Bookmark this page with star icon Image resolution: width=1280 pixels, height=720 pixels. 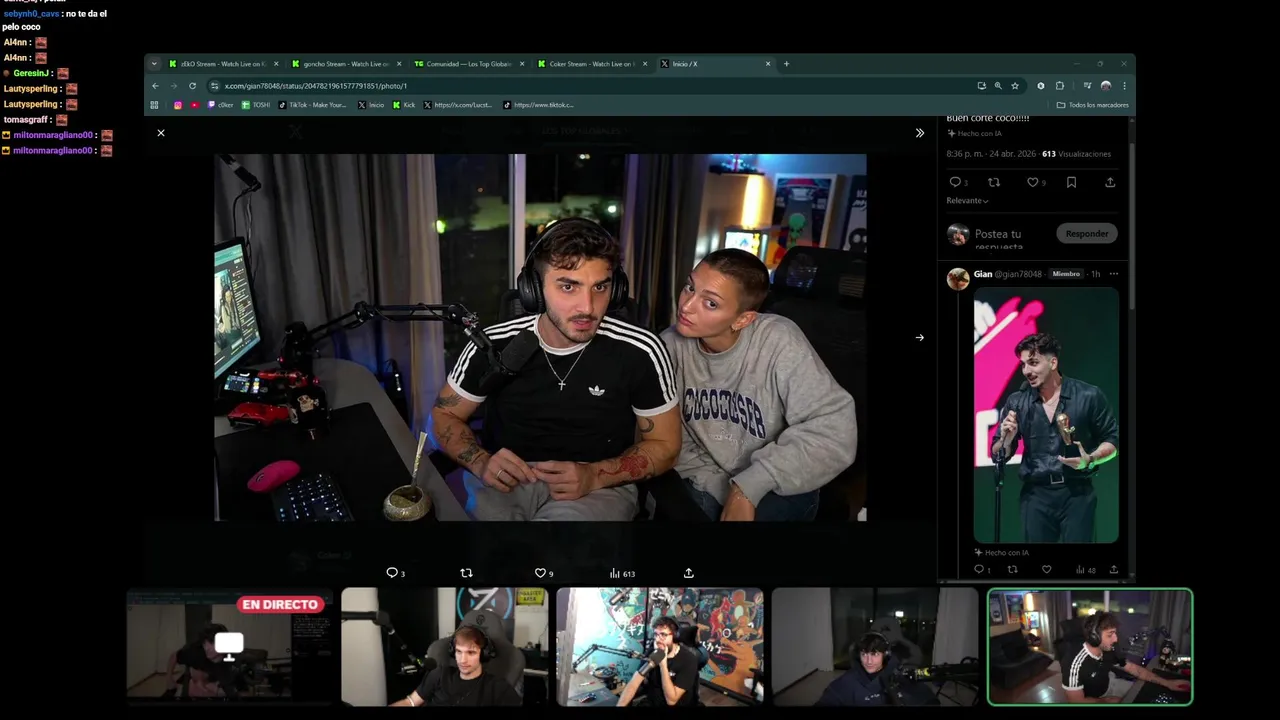(1014, 86)
